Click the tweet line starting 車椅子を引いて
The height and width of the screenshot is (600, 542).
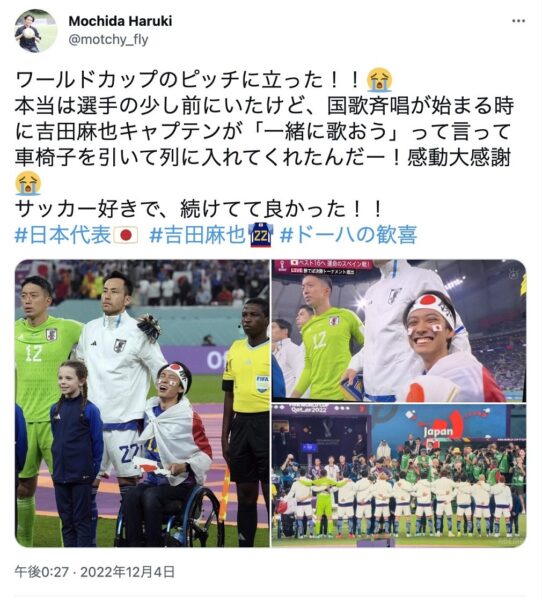click(263, 158)
